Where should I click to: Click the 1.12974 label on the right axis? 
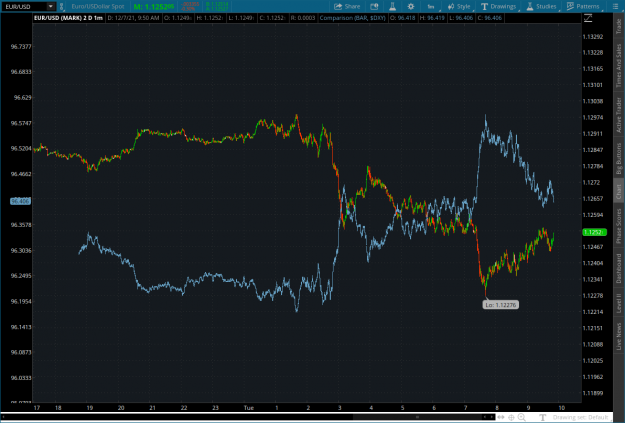pyautogui.click(x=593, y=118)
